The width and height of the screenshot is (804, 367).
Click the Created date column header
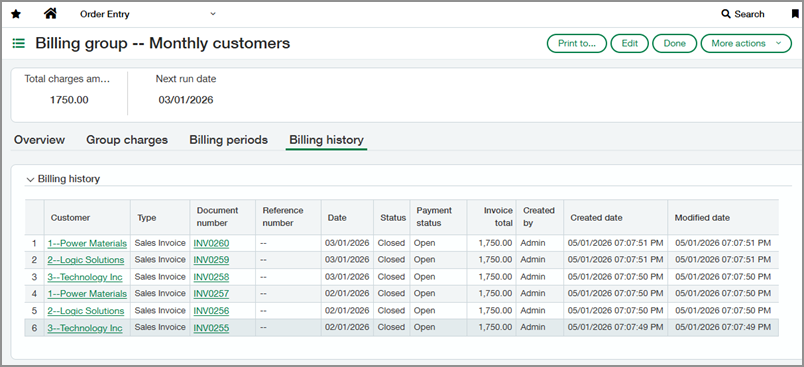(x=615, y=217)
